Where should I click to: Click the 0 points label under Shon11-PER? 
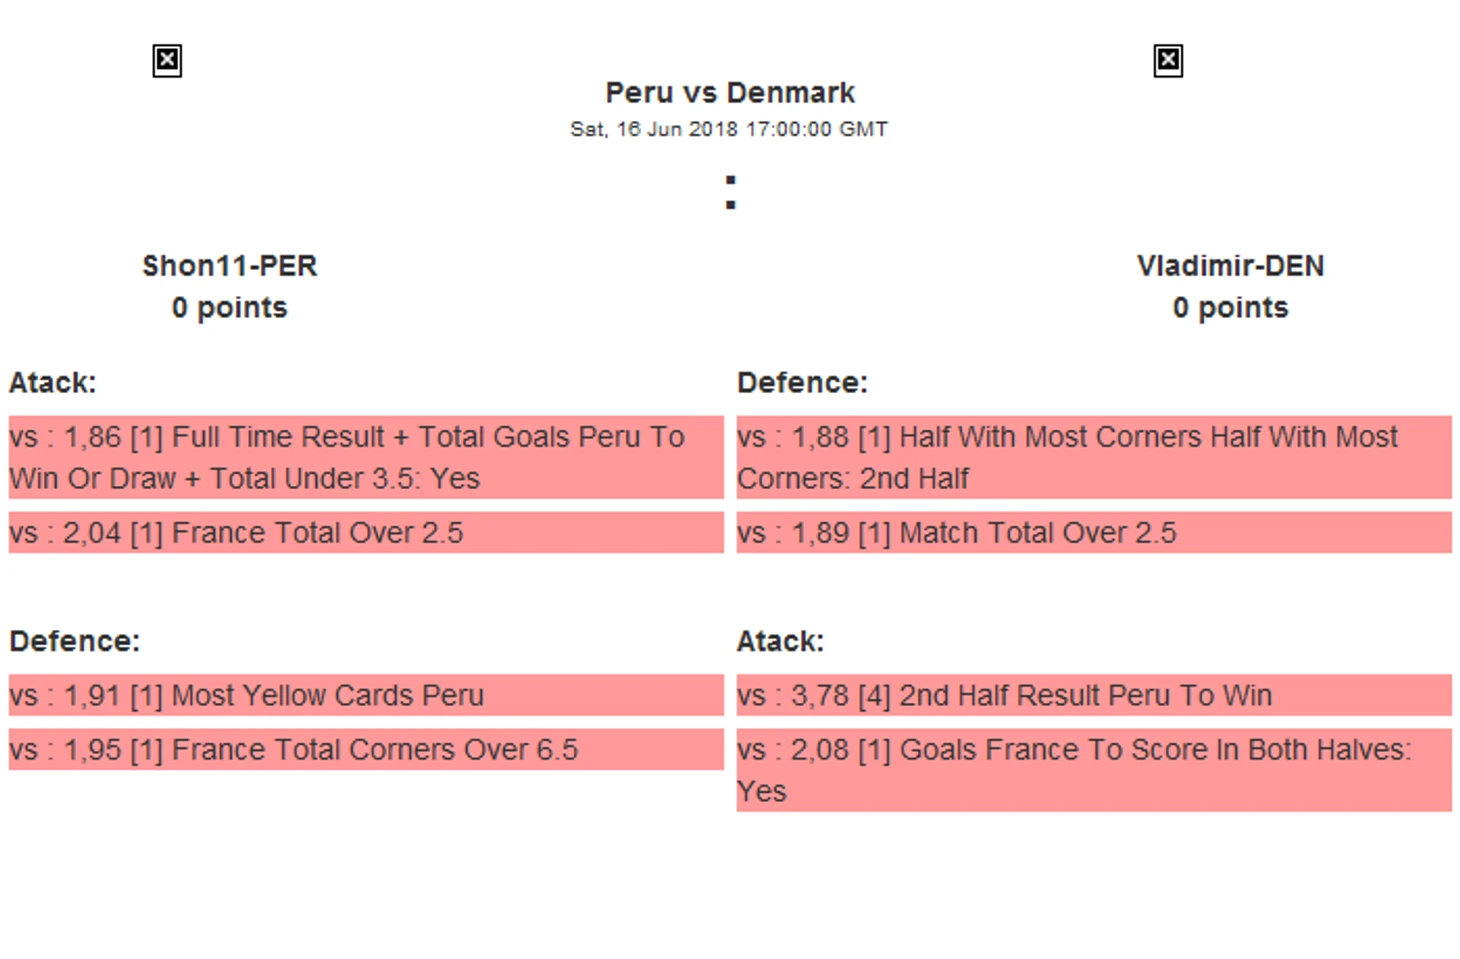[x=229, y=308]
